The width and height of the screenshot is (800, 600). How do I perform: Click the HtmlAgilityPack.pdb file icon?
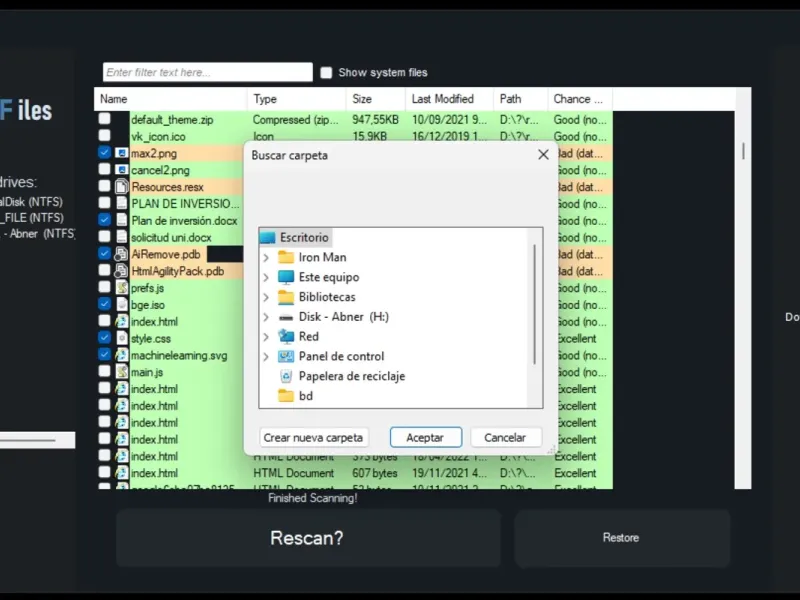(x=121, y=271)
